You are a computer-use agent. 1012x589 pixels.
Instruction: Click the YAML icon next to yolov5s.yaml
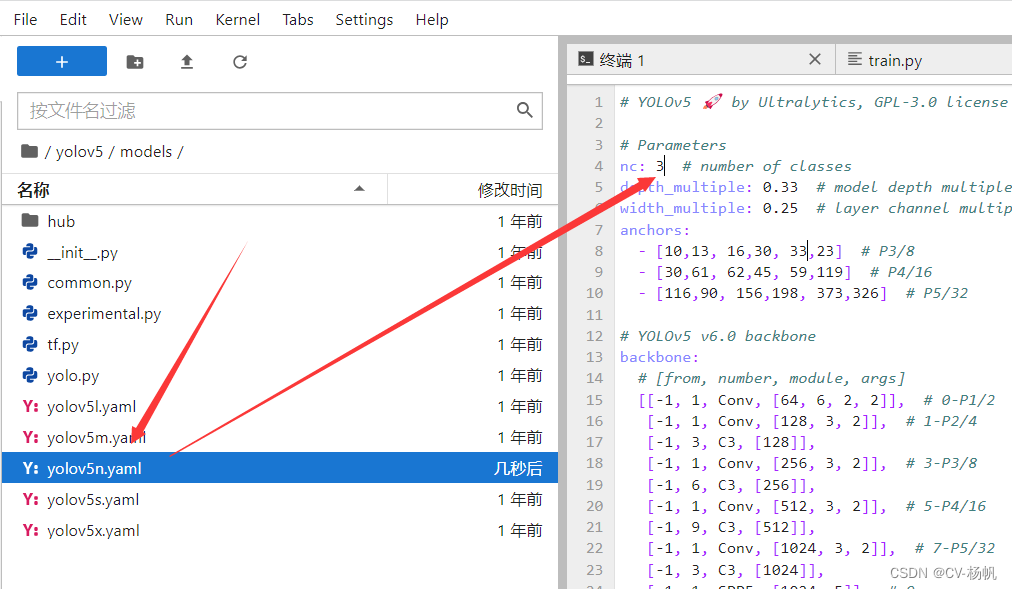[30, 499]
